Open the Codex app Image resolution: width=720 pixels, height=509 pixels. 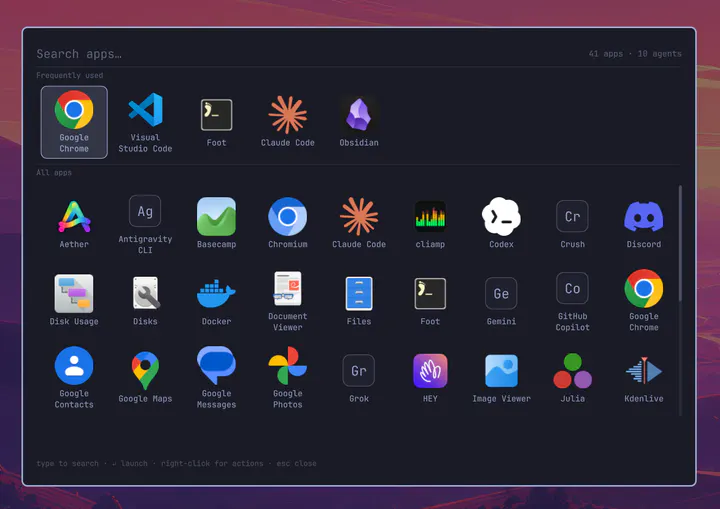click(501, 224)
